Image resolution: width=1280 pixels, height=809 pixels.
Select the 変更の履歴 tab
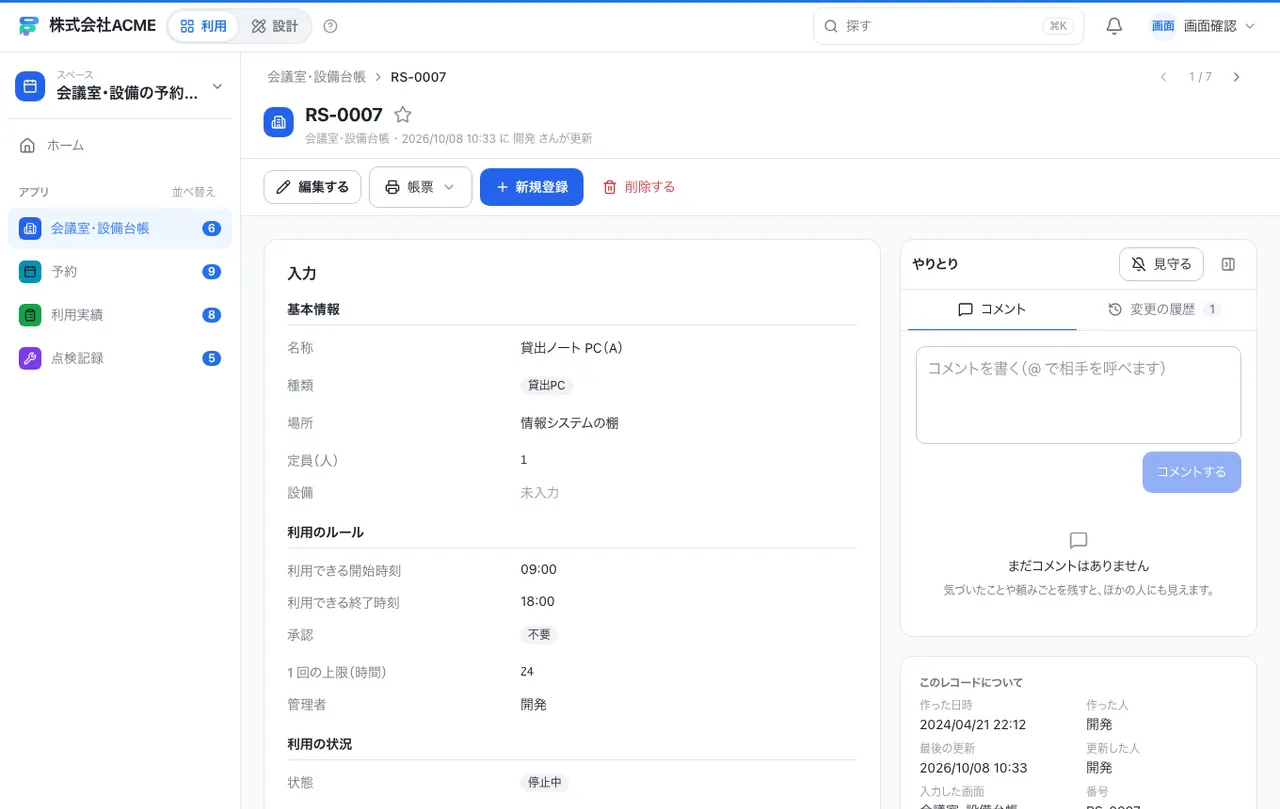[x=1164, y=310]
